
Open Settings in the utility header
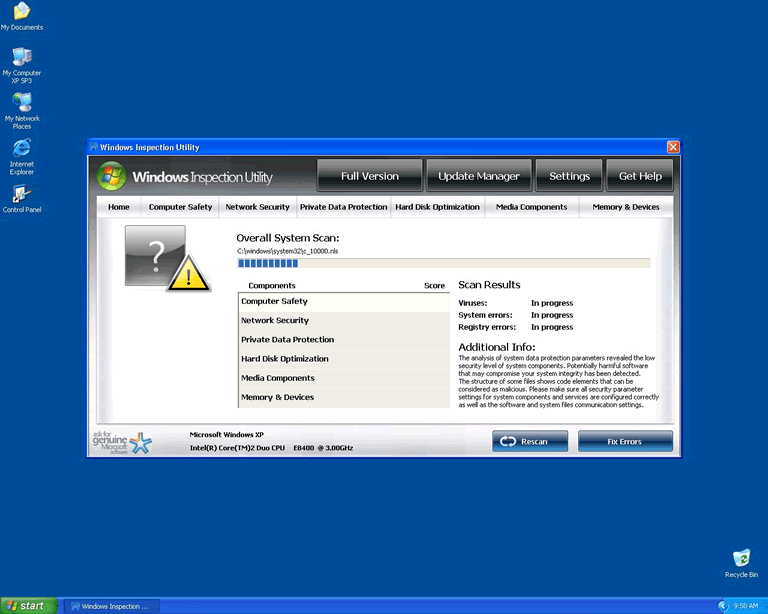point(569,176)
